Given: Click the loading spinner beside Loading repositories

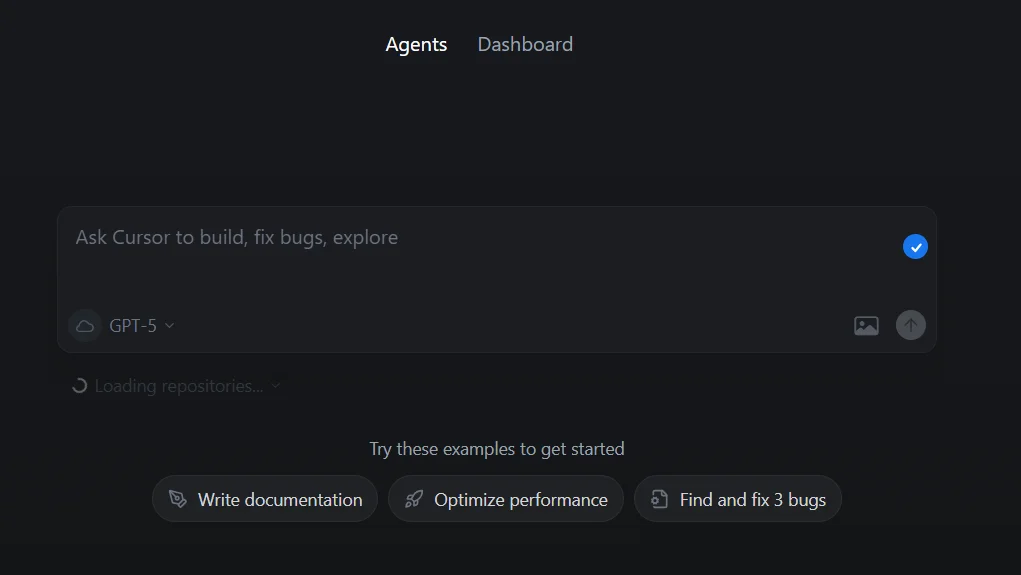Looking at the screenshot, I should 79,386.
